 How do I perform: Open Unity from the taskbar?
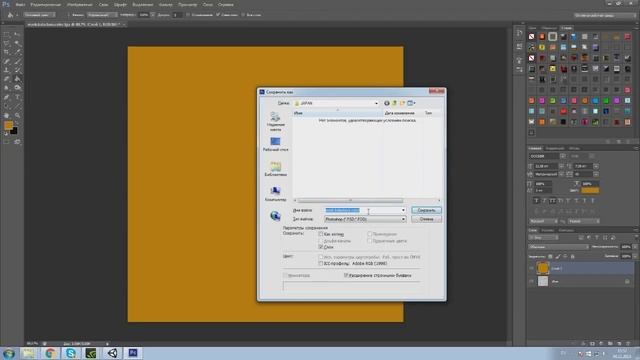(x=112, y=353)
